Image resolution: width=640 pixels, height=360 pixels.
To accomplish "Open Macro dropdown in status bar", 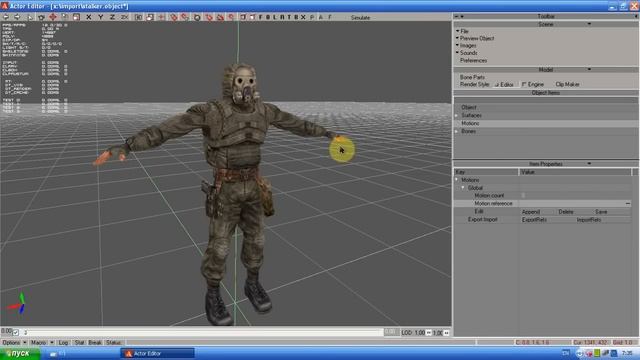I will pos(42,342).
